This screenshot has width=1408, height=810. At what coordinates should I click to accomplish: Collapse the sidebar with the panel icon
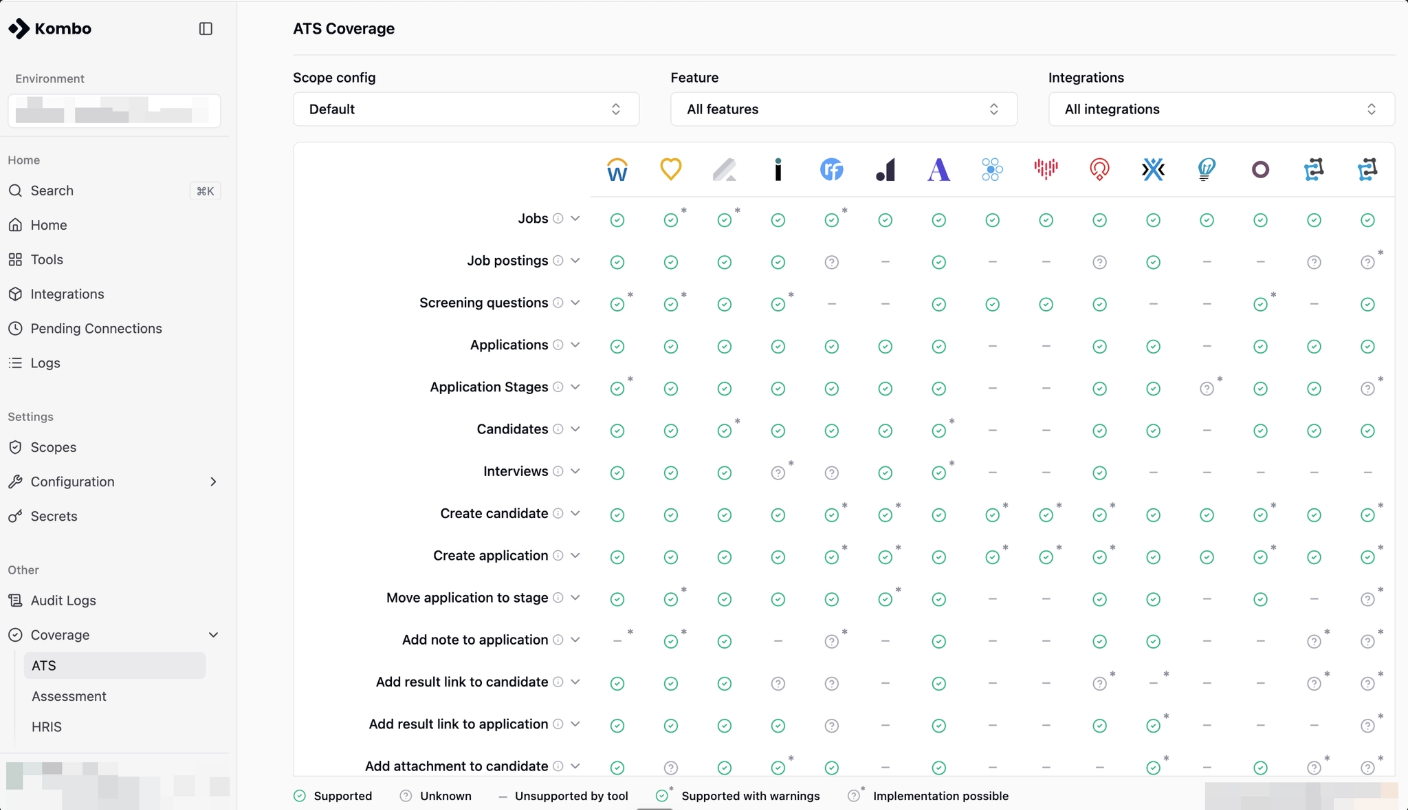click(x=206, y=29)
